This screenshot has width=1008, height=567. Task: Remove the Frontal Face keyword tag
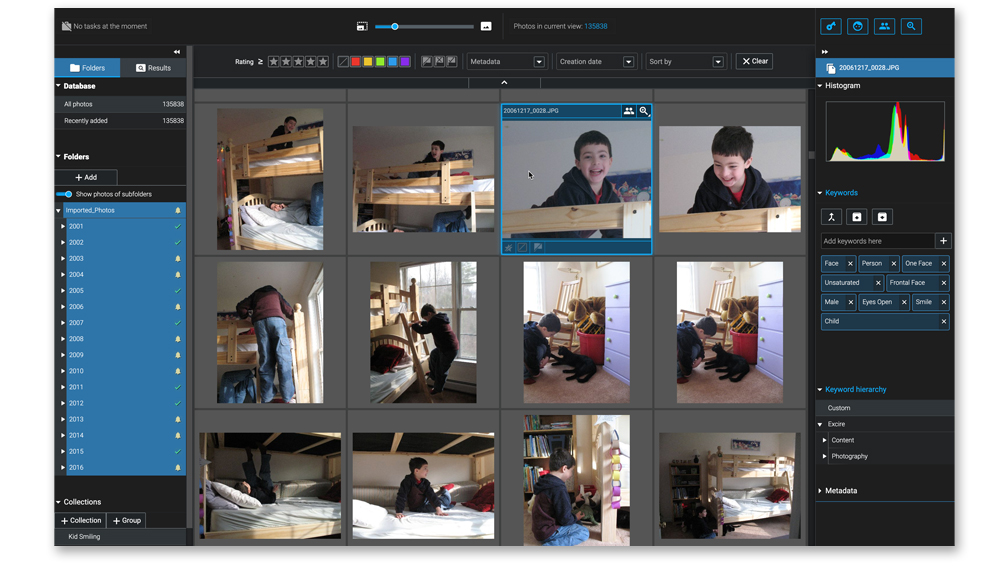tap(944, 283)
